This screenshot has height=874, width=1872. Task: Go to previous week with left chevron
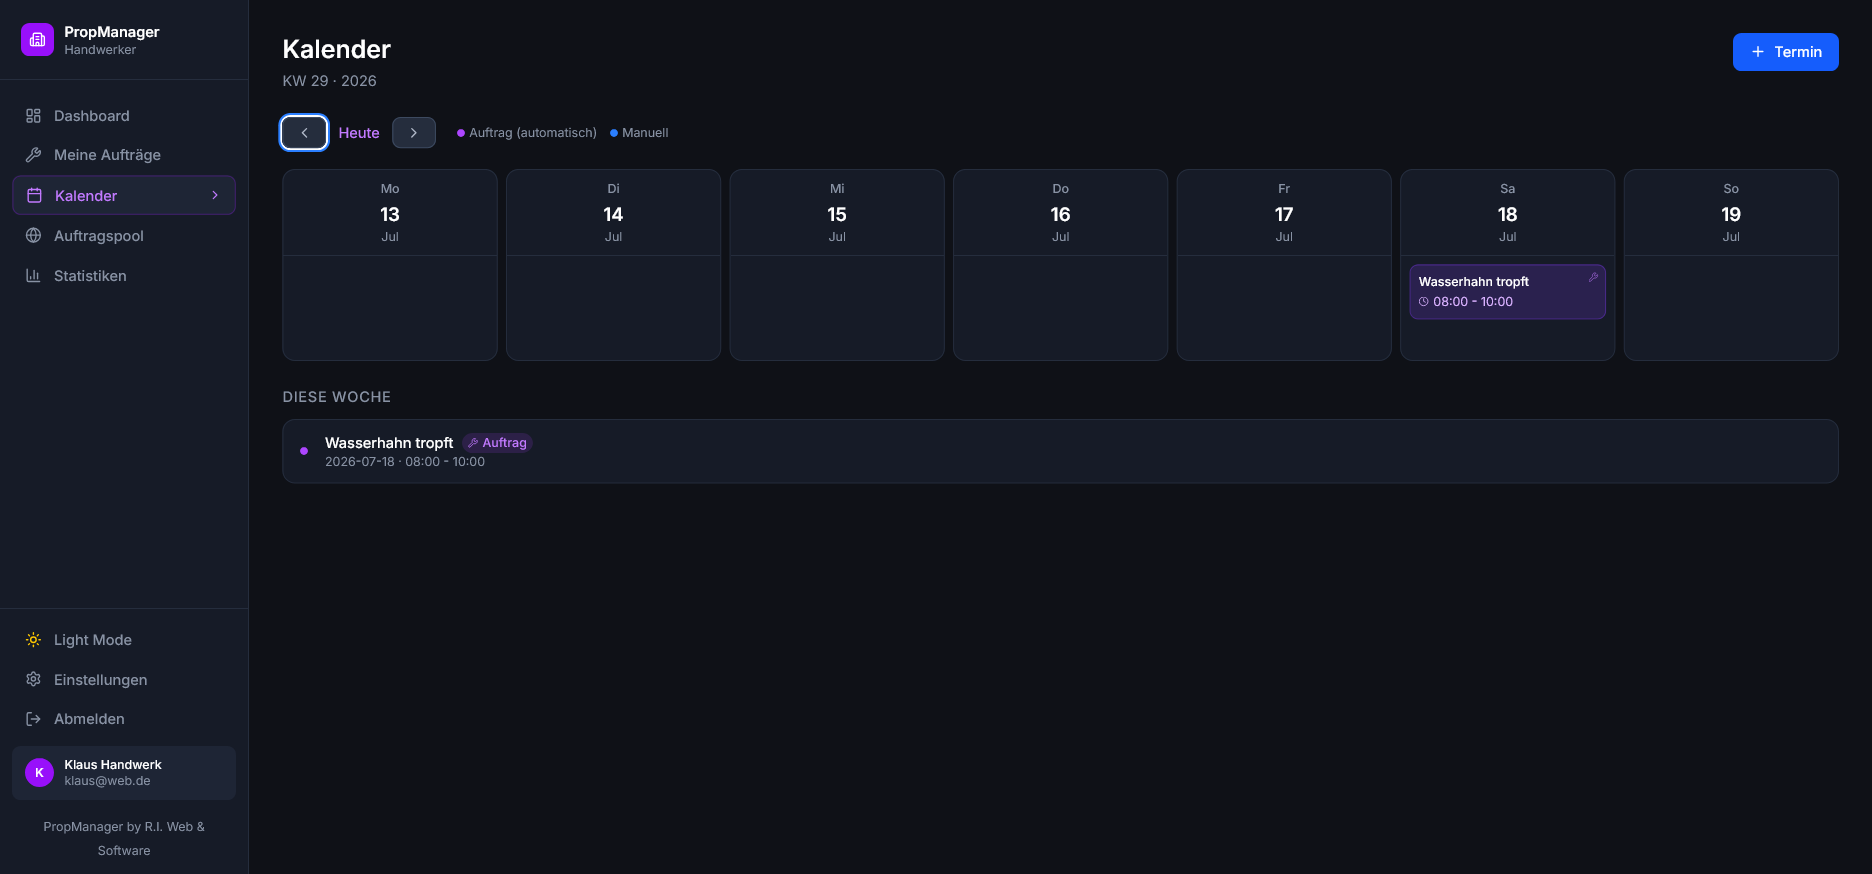pos(304,133)
